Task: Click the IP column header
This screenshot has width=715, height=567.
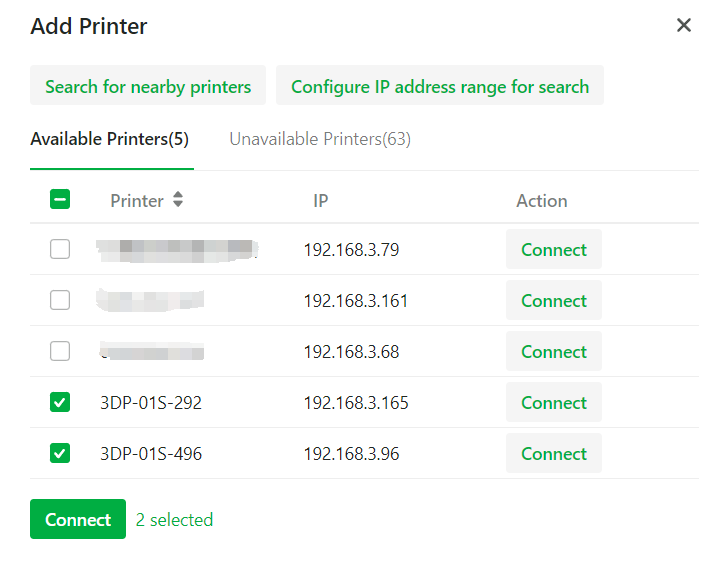Action: coord(321,201)
